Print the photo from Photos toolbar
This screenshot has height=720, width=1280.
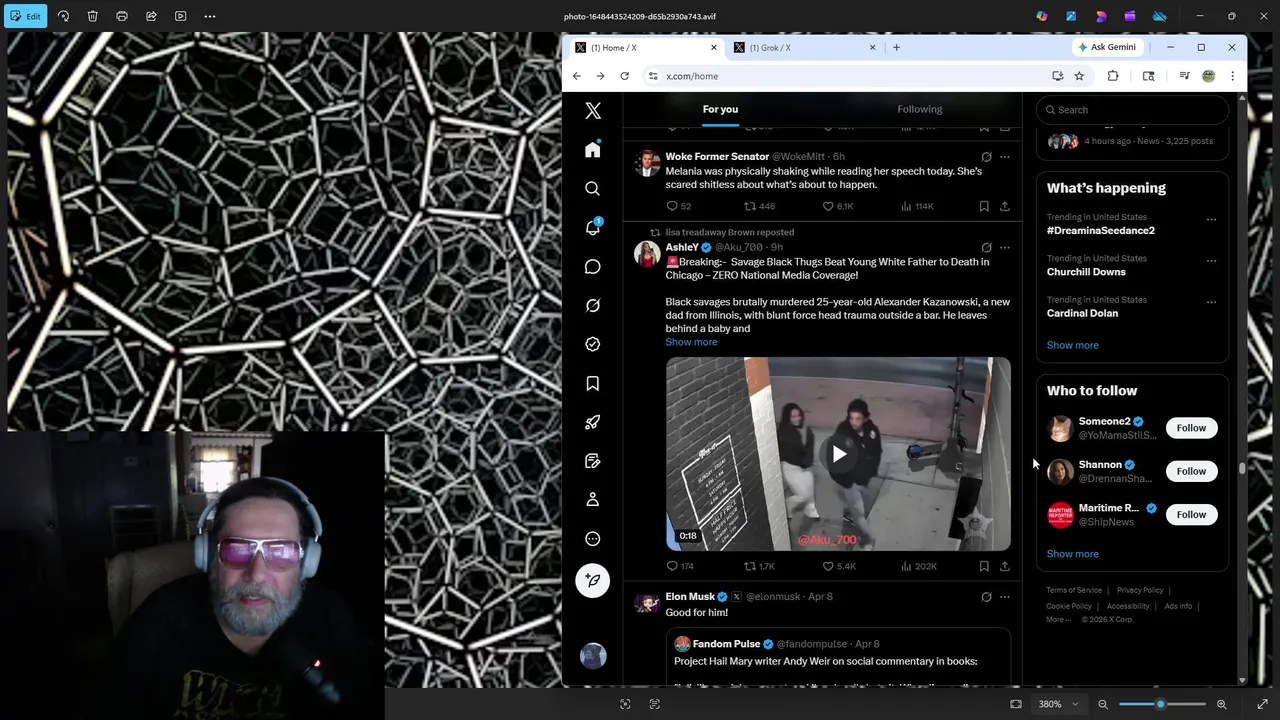click(122, 16)
